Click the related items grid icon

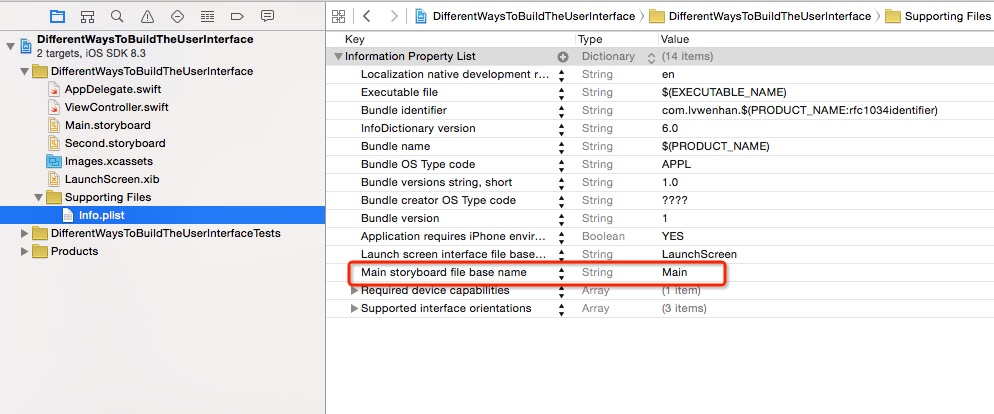(338, 16)
